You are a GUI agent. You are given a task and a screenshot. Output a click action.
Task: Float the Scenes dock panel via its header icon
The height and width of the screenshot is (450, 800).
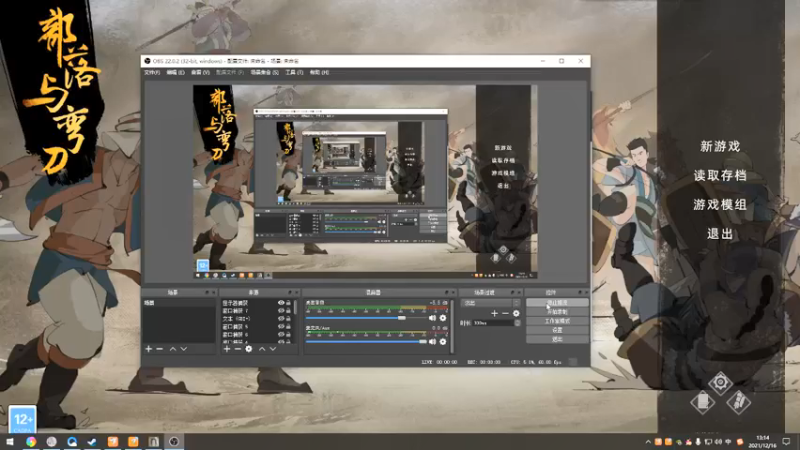(x=207, y=292)
